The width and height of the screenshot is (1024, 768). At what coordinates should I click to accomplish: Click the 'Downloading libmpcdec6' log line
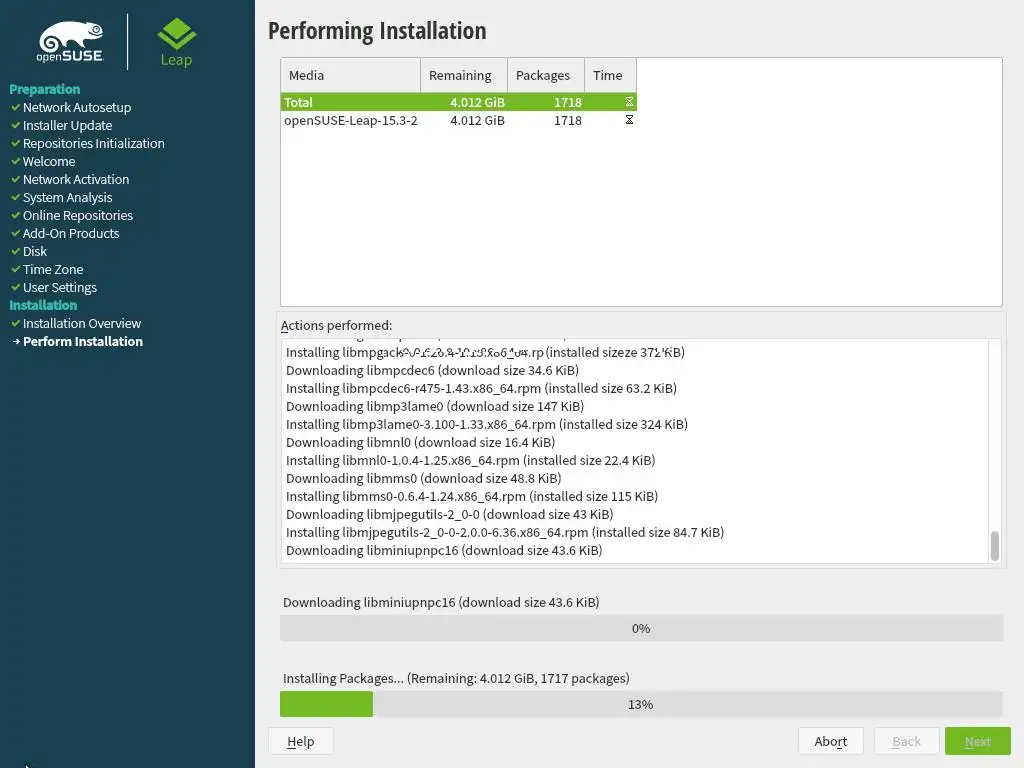pyautogui.click(x=432, y=370)
